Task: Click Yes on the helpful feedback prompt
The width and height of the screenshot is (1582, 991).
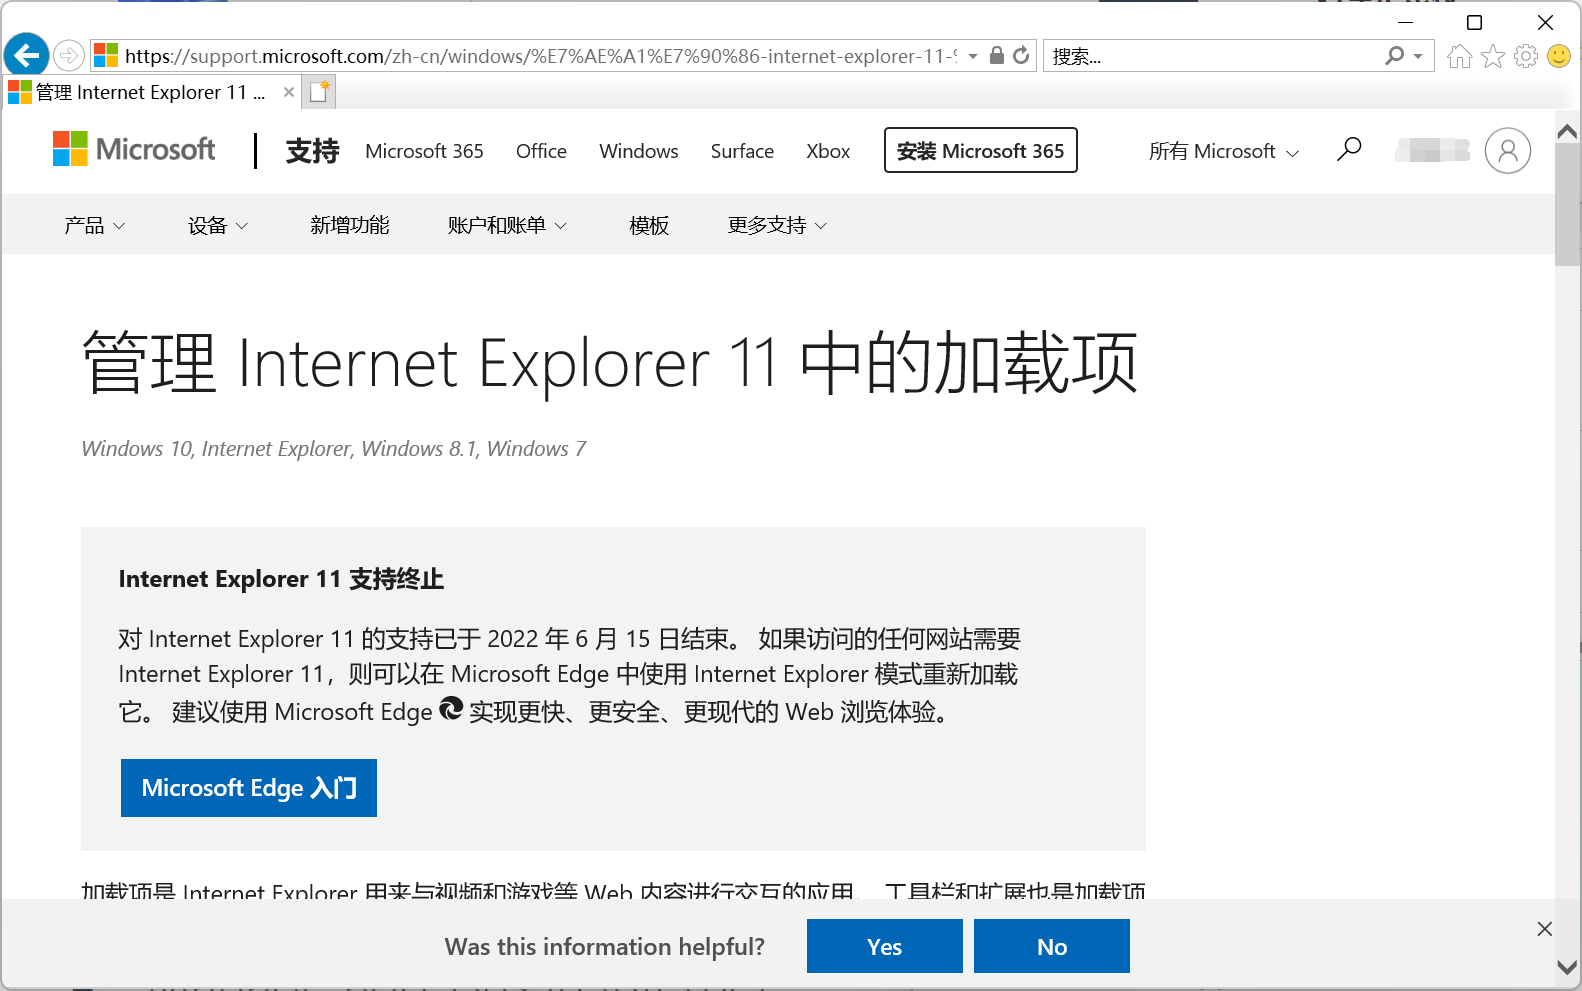Action: (x=884, y=947)
